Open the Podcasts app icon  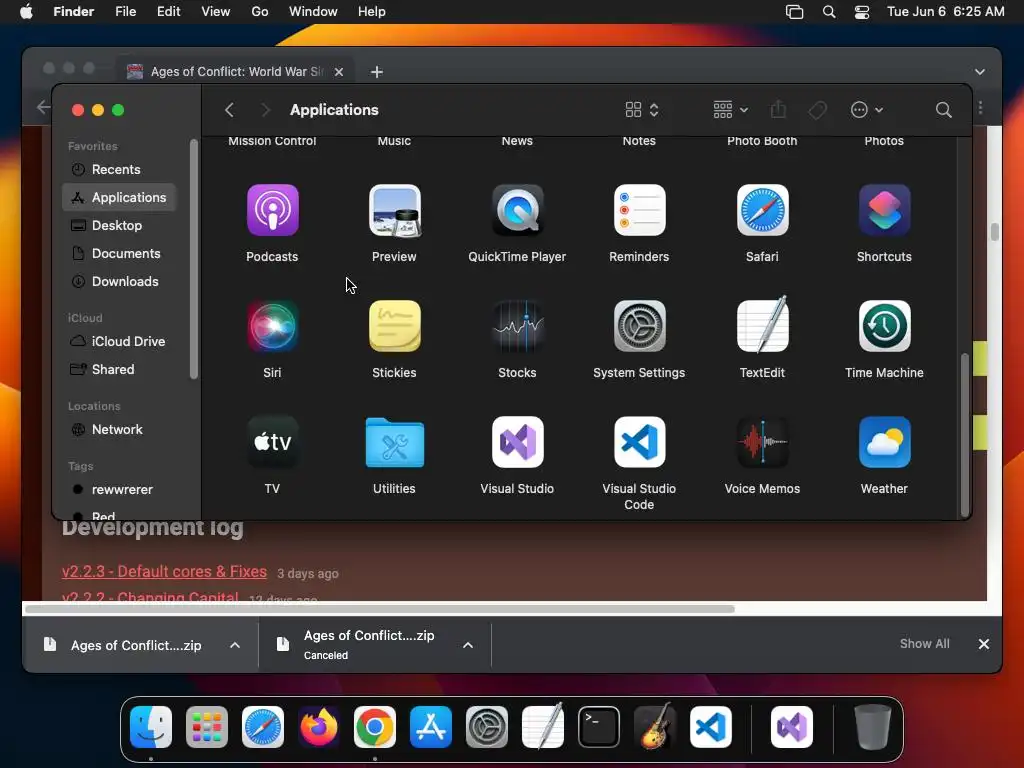272,210
